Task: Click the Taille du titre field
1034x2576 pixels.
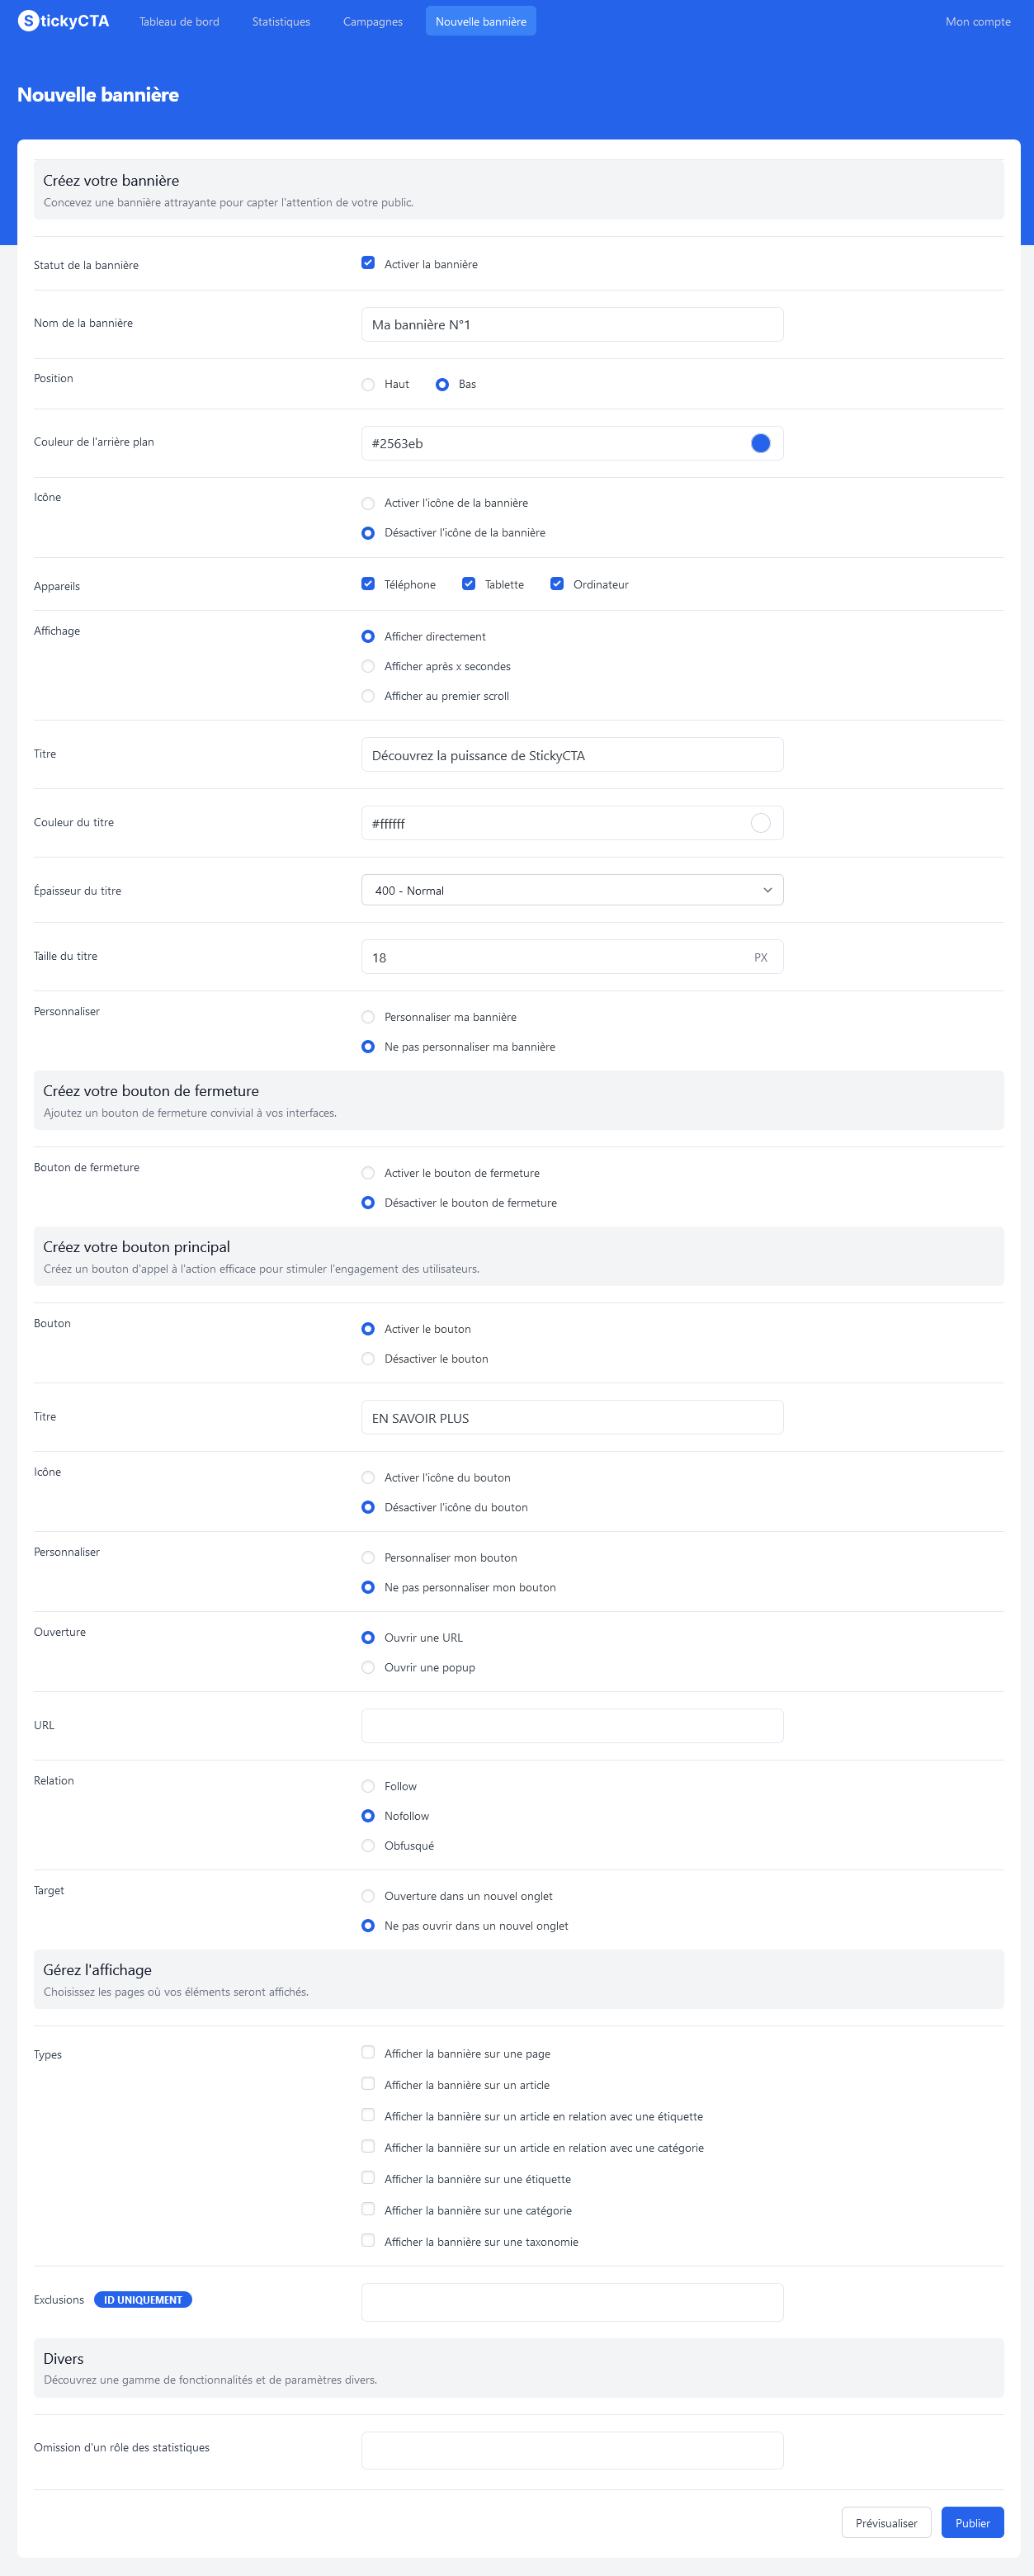Action: [x=572, y=957]
